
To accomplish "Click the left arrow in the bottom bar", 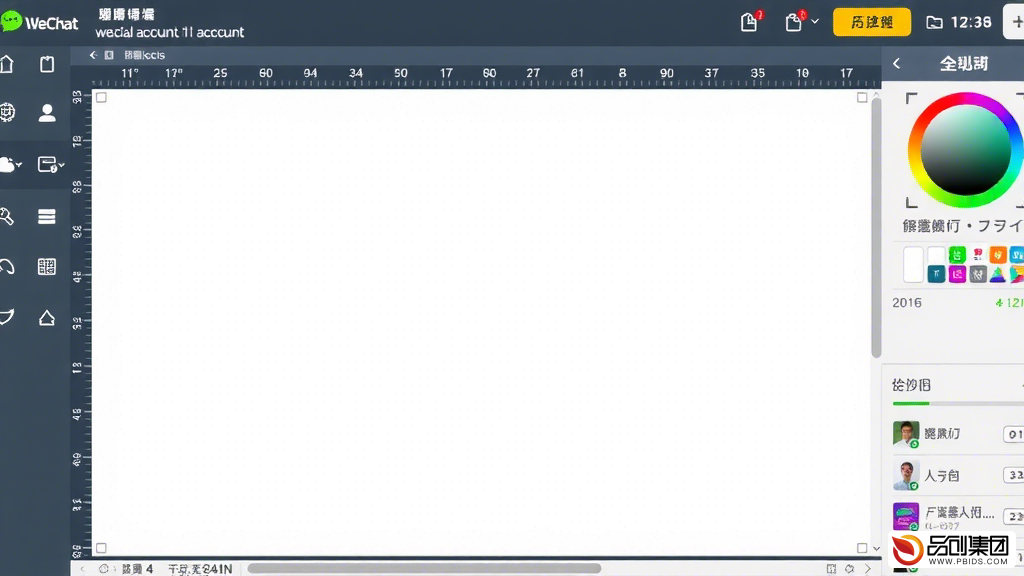I will coord(82,569).
